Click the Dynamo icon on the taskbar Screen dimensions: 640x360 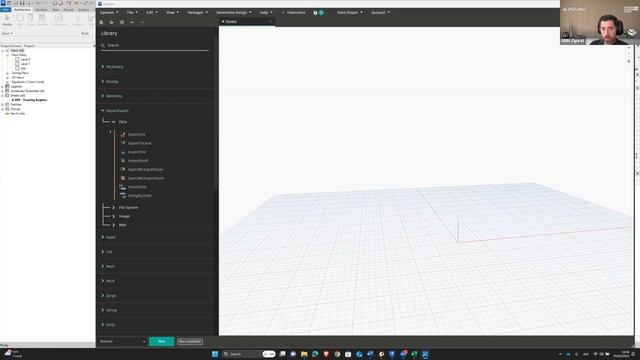[x=425, y=354]
